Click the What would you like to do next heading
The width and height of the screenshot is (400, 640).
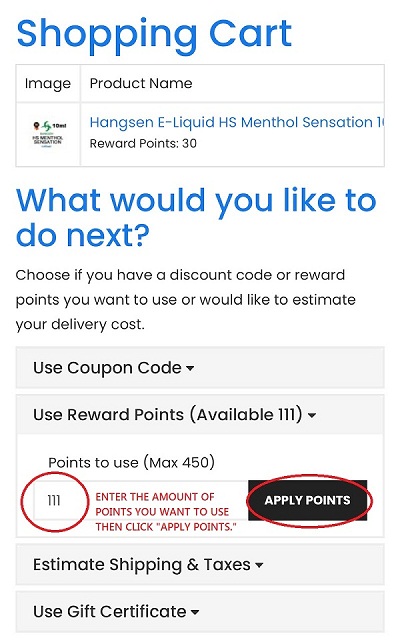coord(196,218)
